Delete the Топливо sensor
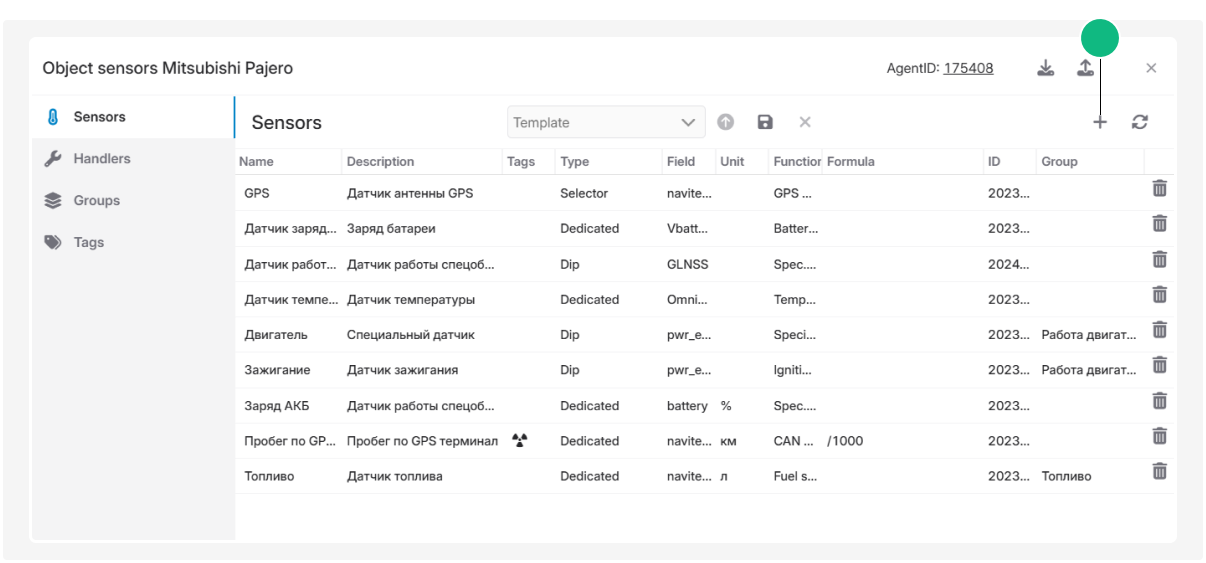 [1159, 471]
